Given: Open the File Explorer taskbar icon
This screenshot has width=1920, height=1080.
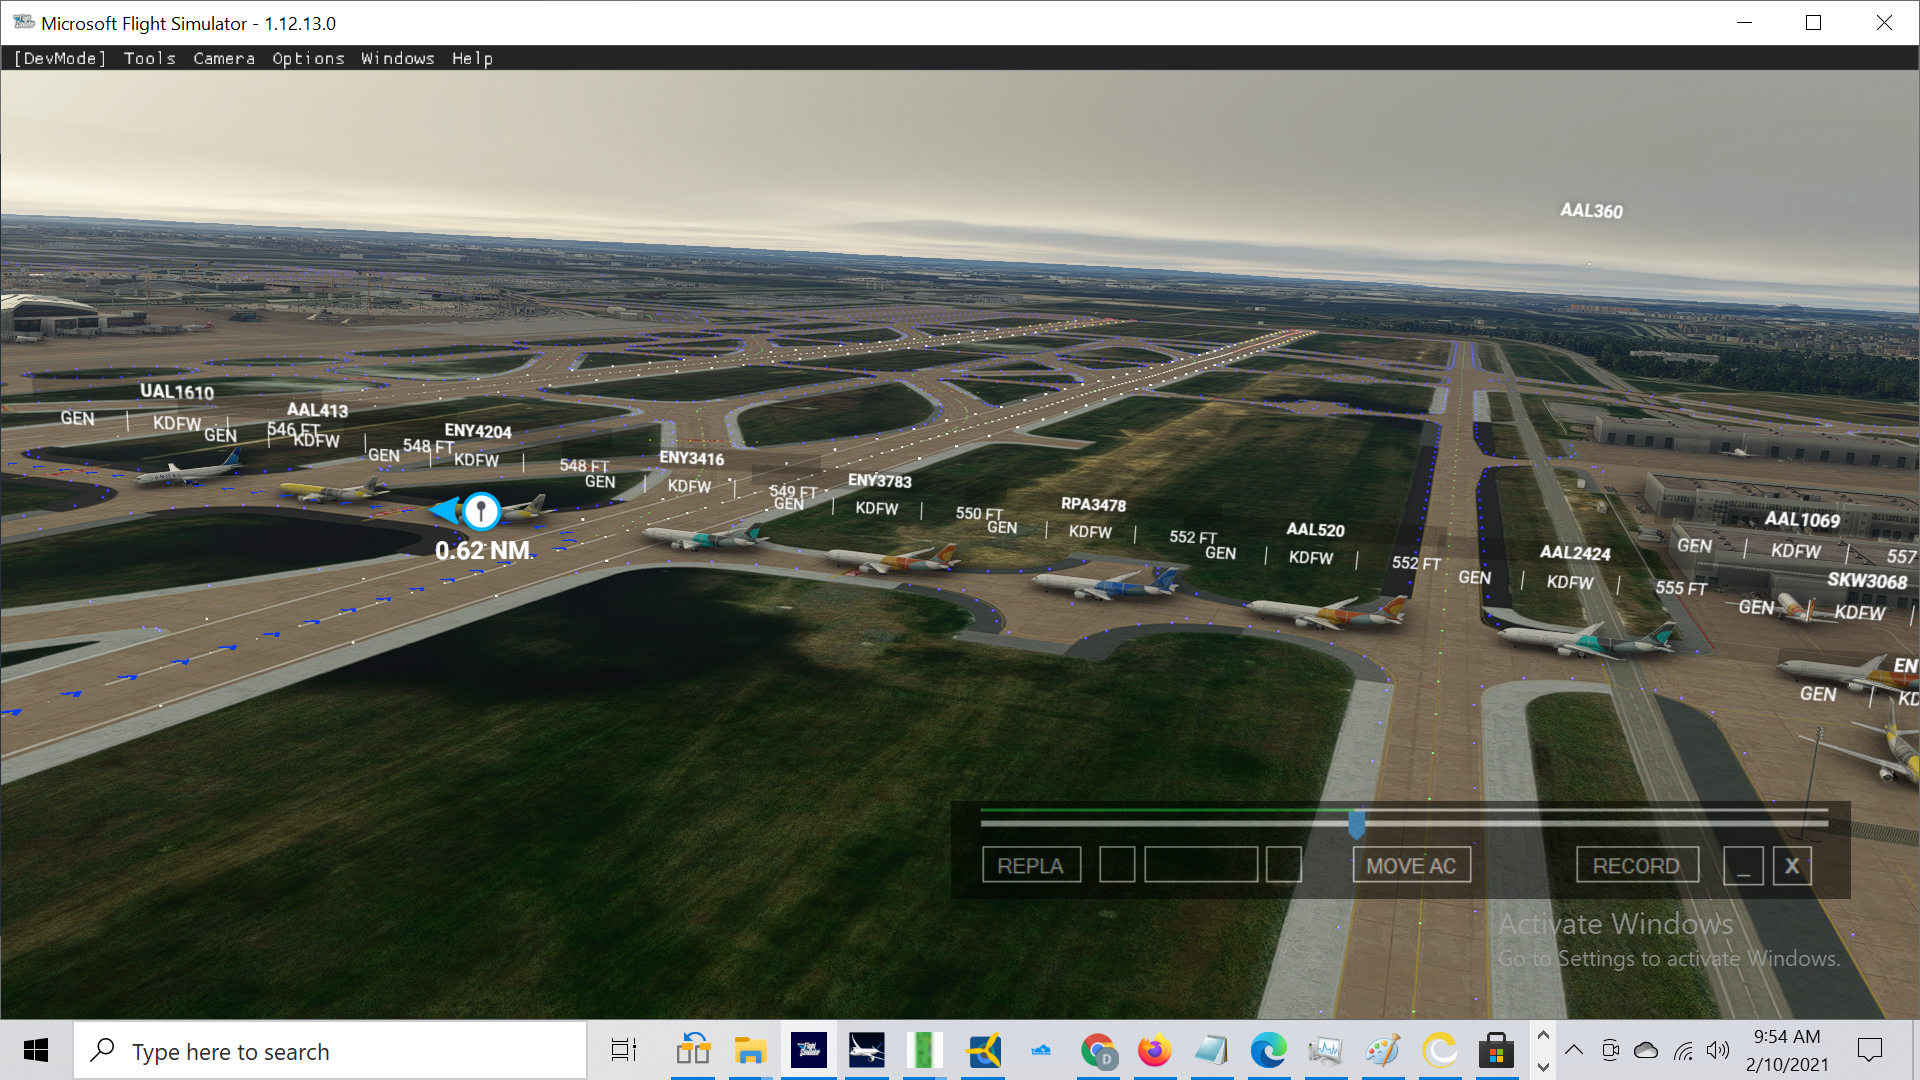Looking at the screenshot, I should (x=750, y=1050).
